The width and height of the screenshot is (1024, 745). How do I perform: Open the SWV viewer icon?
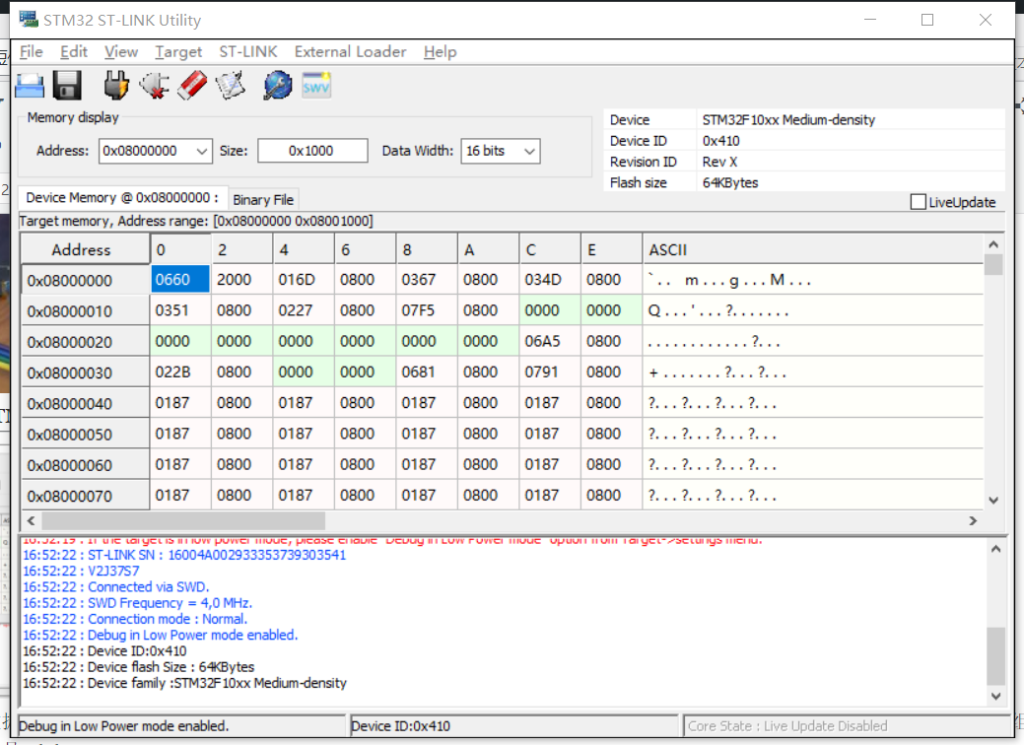[x=316, y=86]
